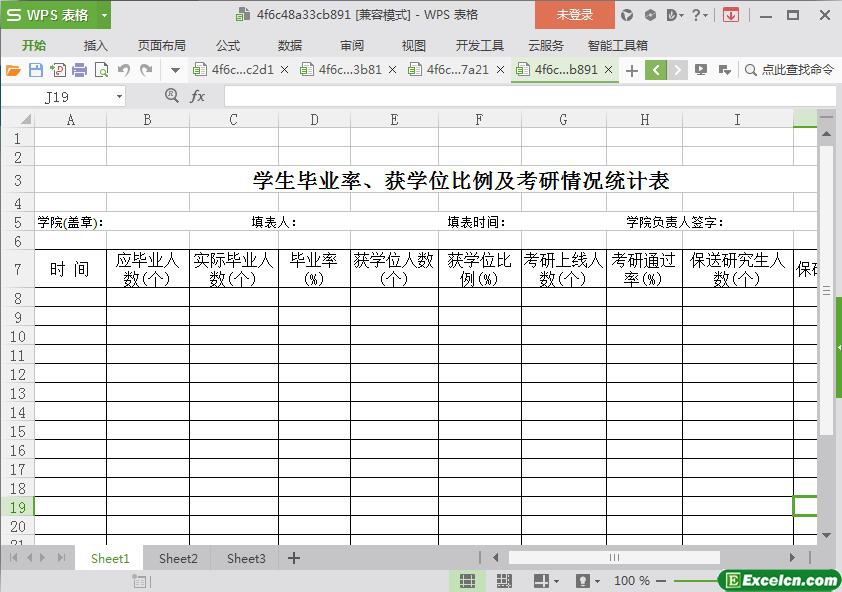
Task: Click the 未登录 login button
Action: pyautogui.click(x=574, y=15)
